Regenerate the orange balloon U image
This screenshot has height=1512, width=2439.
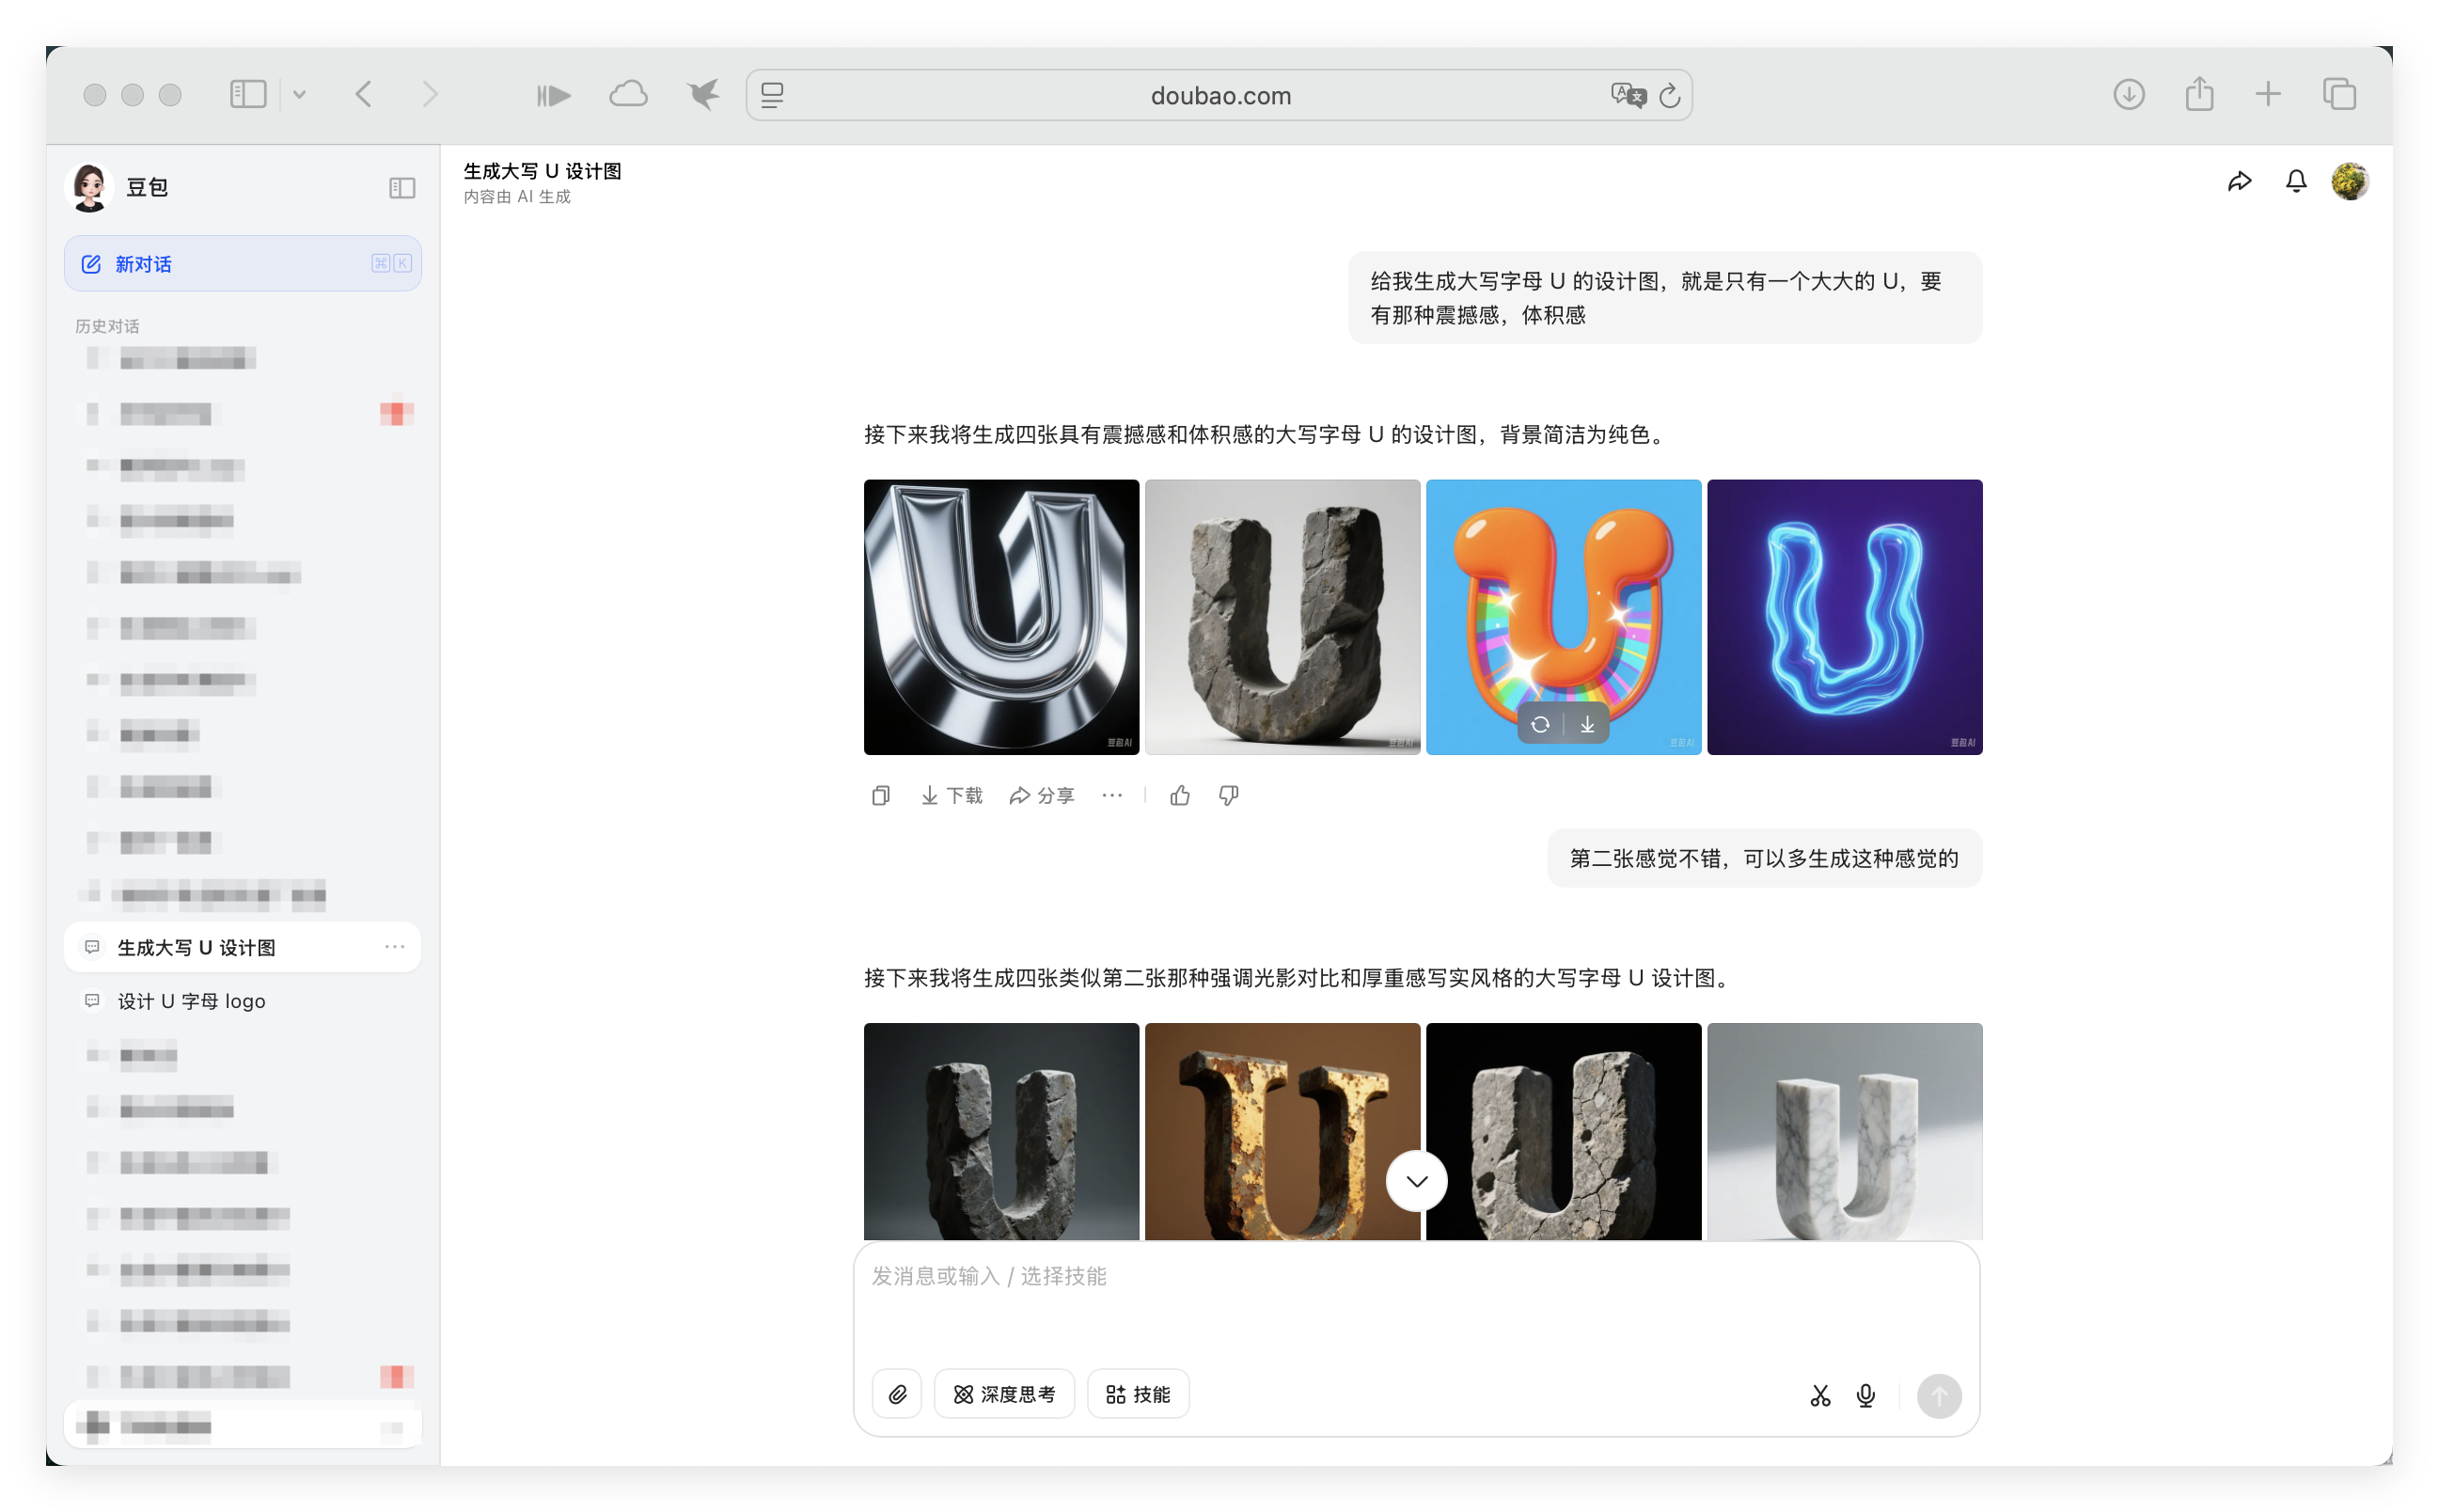(1540, 723)
